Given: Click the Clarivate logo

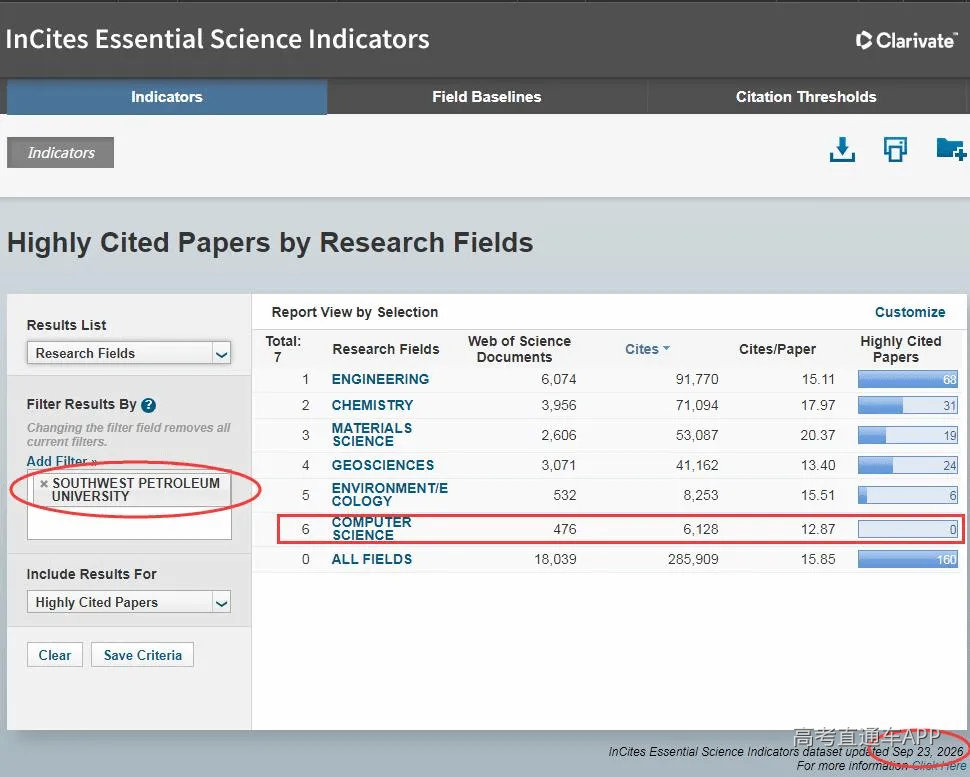Looking at the screenshot, I should [x=906, y=40].
